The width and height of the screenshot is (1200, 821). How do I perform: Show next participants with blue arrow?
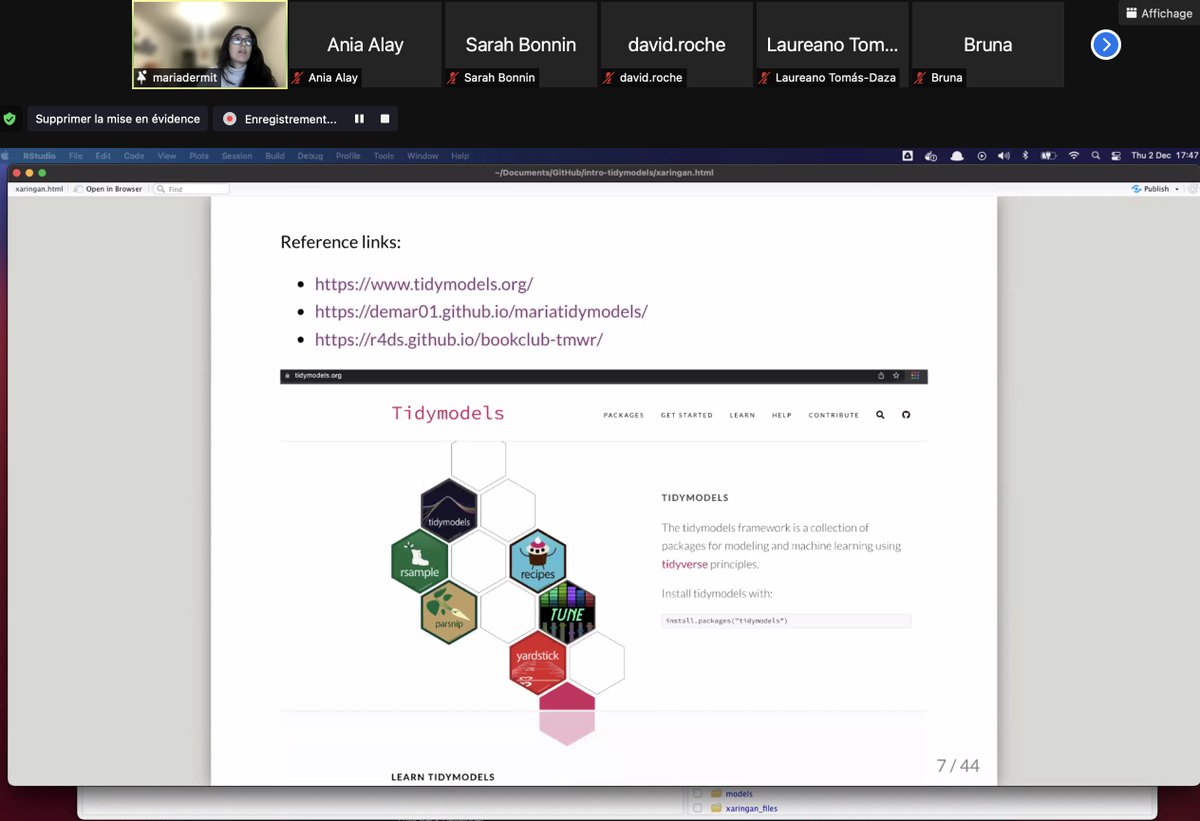1105,45
